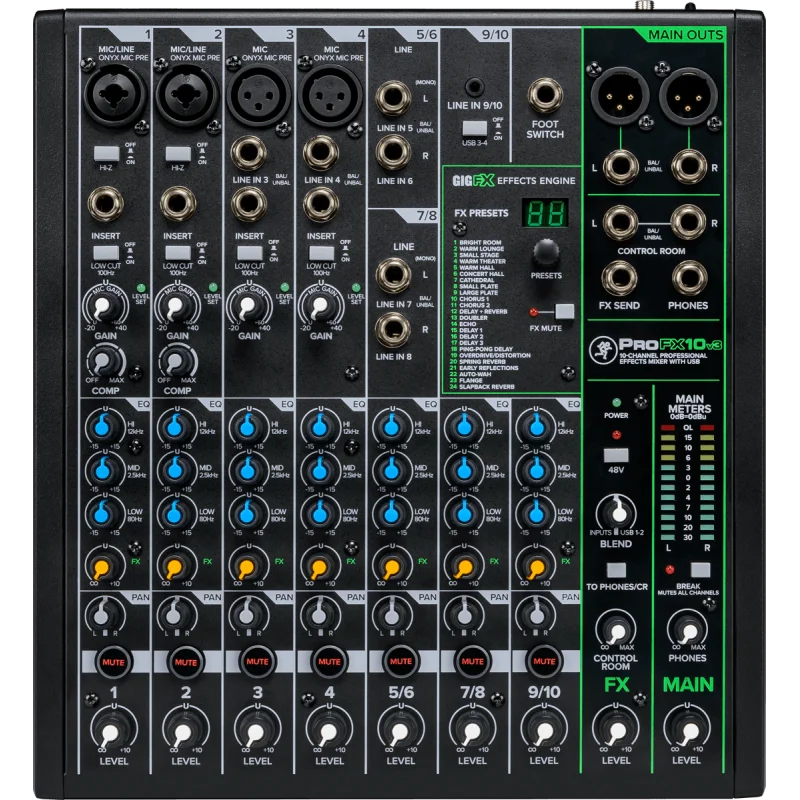Screen dimensions: 800x800
Task: Click the main meters LED ladder
Action: (x=687, y=482)
